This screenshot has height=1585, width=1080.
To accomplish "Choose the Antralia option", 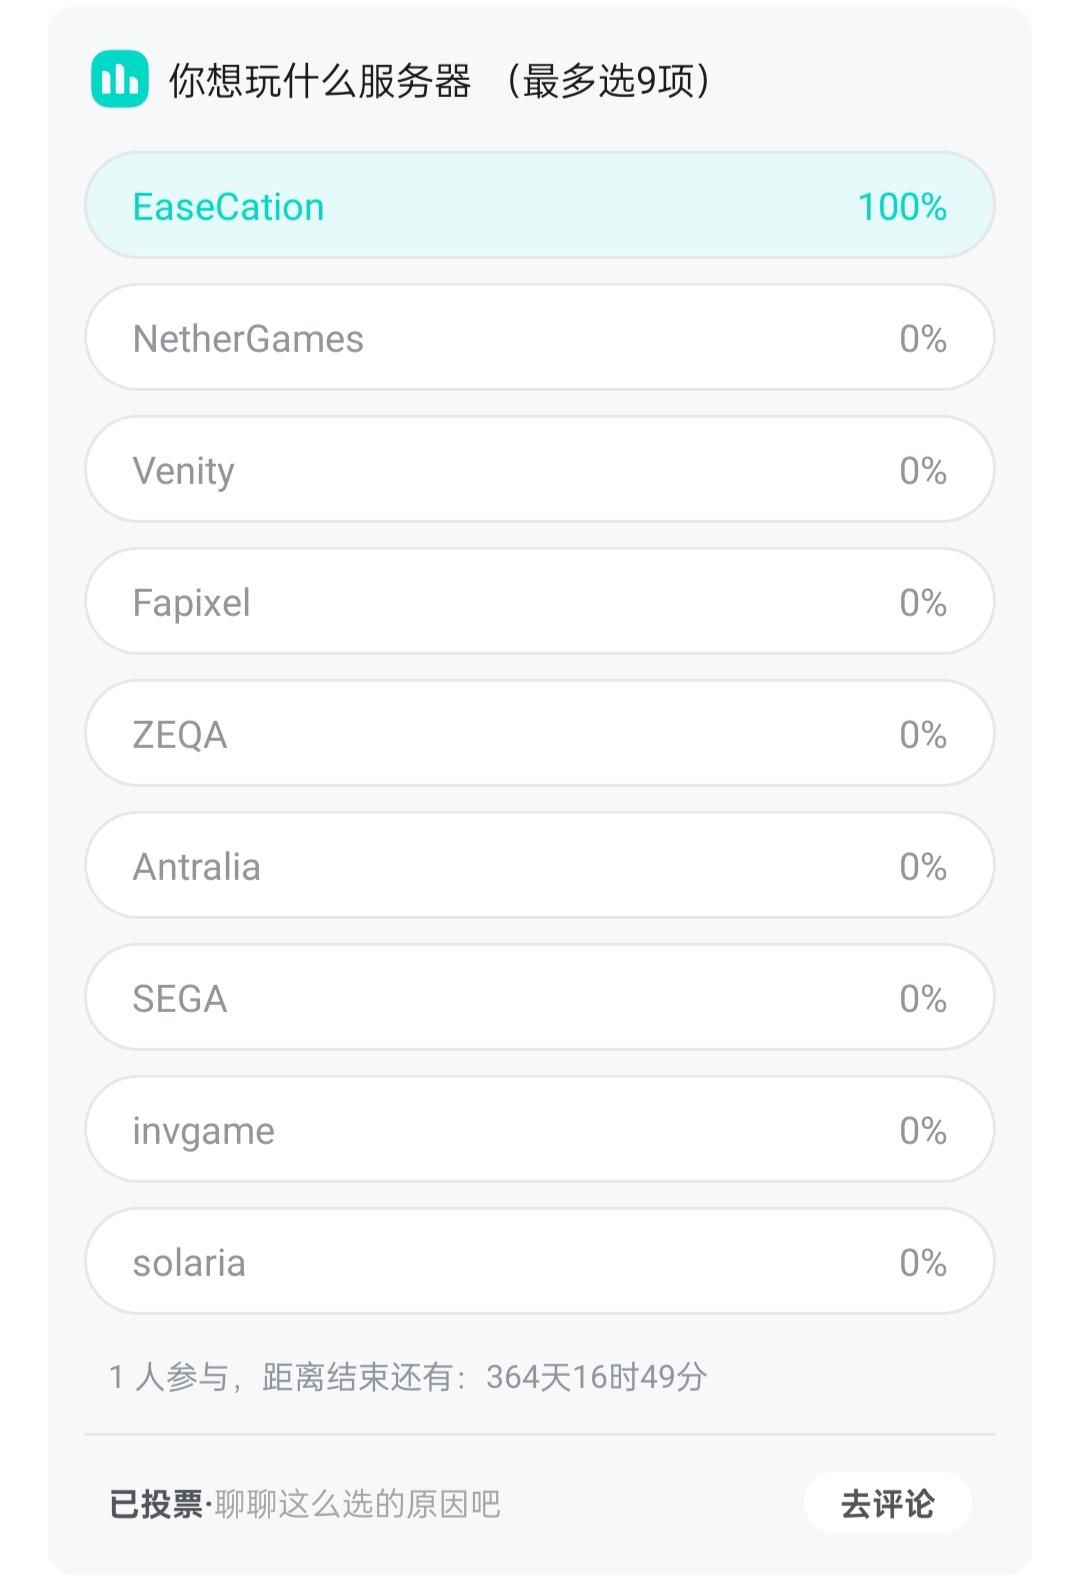I will click(x=540, y=866).
